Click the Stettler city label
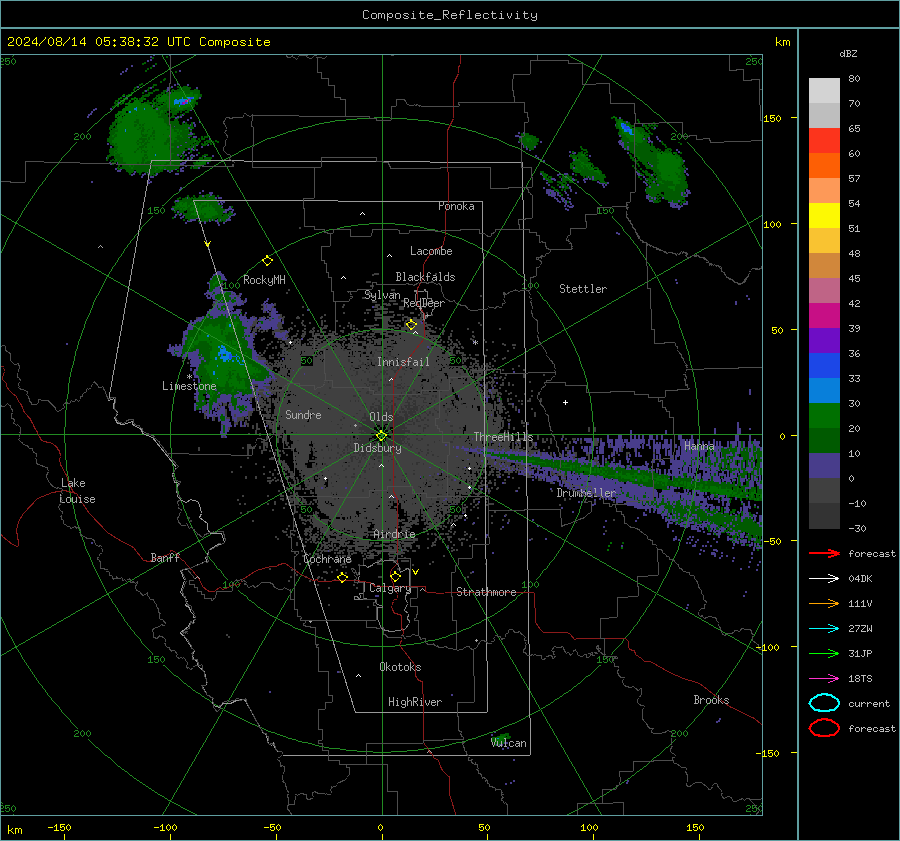This screenshot has height=841, width=900. click(583, 289)
